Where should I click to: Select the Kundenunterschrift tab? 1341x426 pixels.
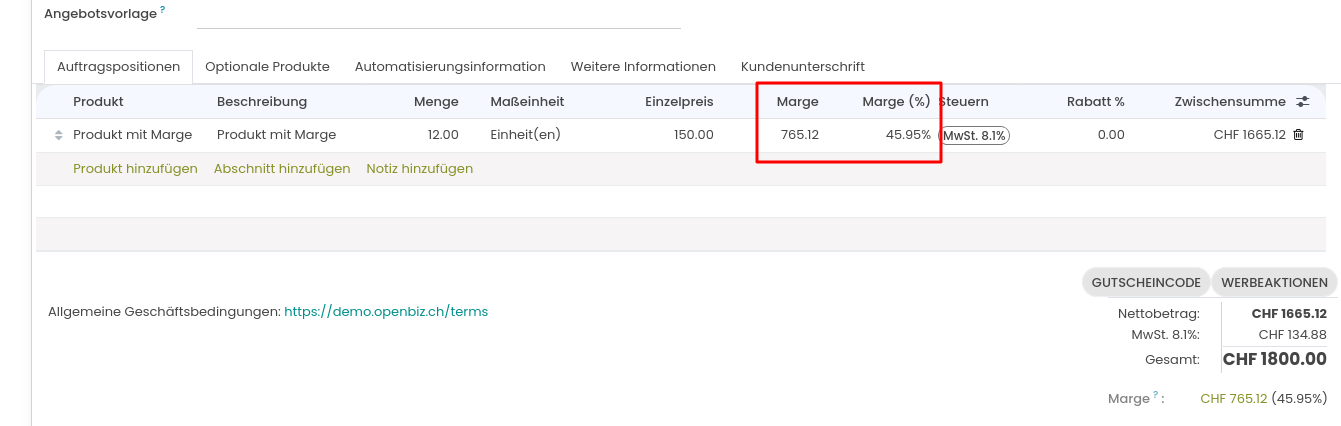coord(802,67)
